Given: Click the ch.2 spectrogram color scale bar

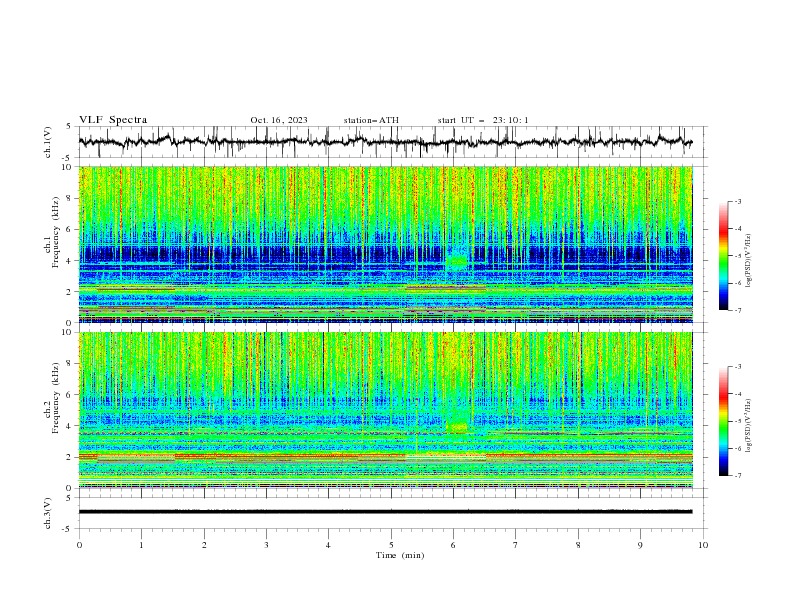Looking at the screenshot, I should tap(724, 421).
